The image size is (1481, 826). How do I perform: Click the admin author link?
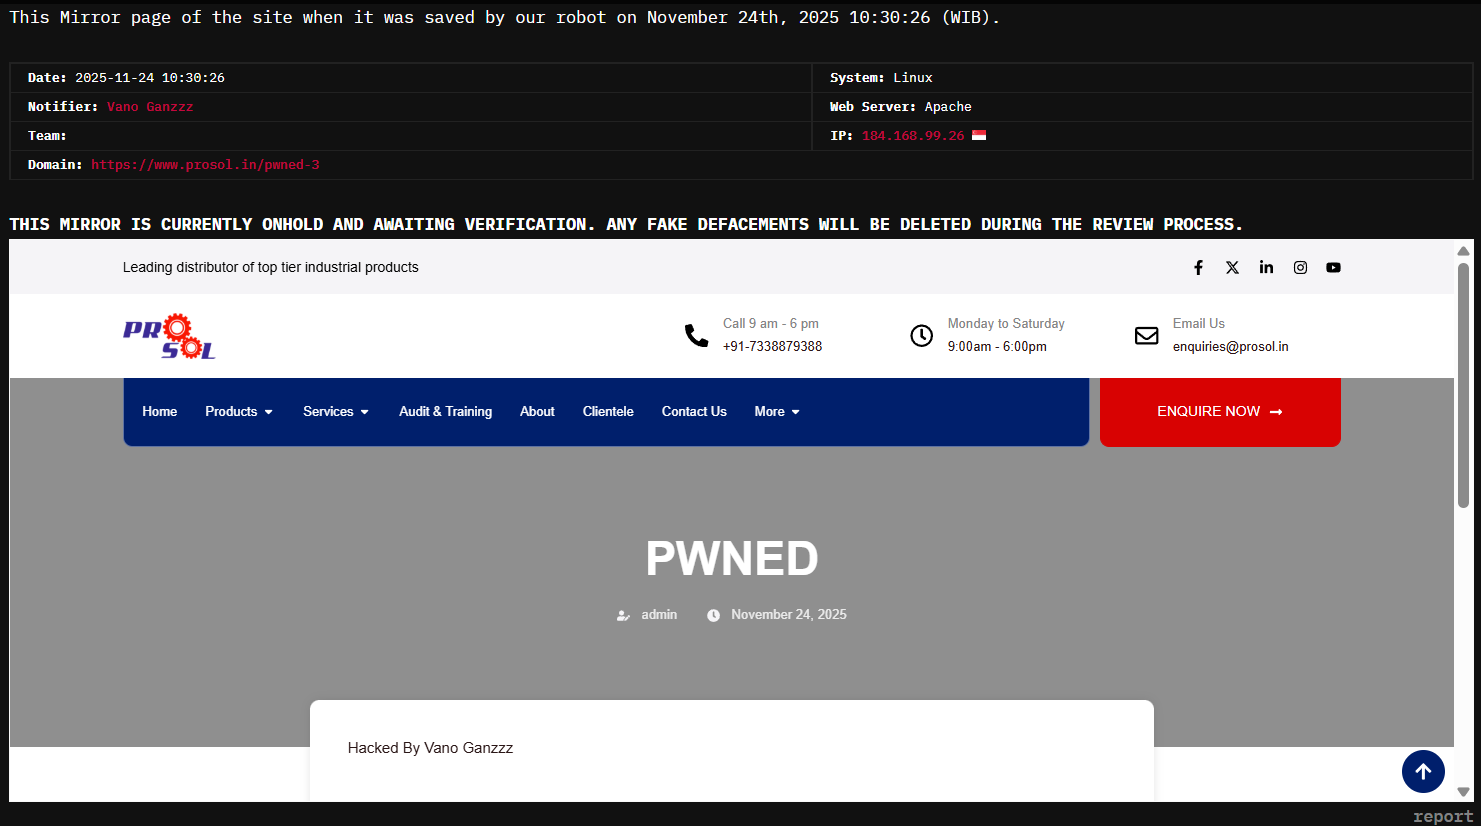[658, 615]
